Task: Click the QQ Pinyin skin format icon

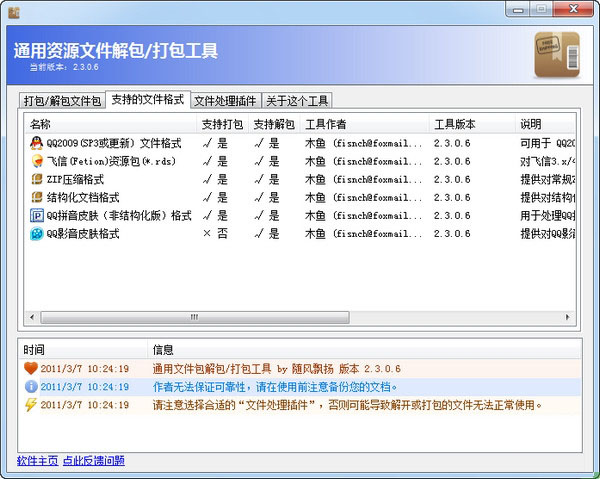Action: click(x=37, y=215)
